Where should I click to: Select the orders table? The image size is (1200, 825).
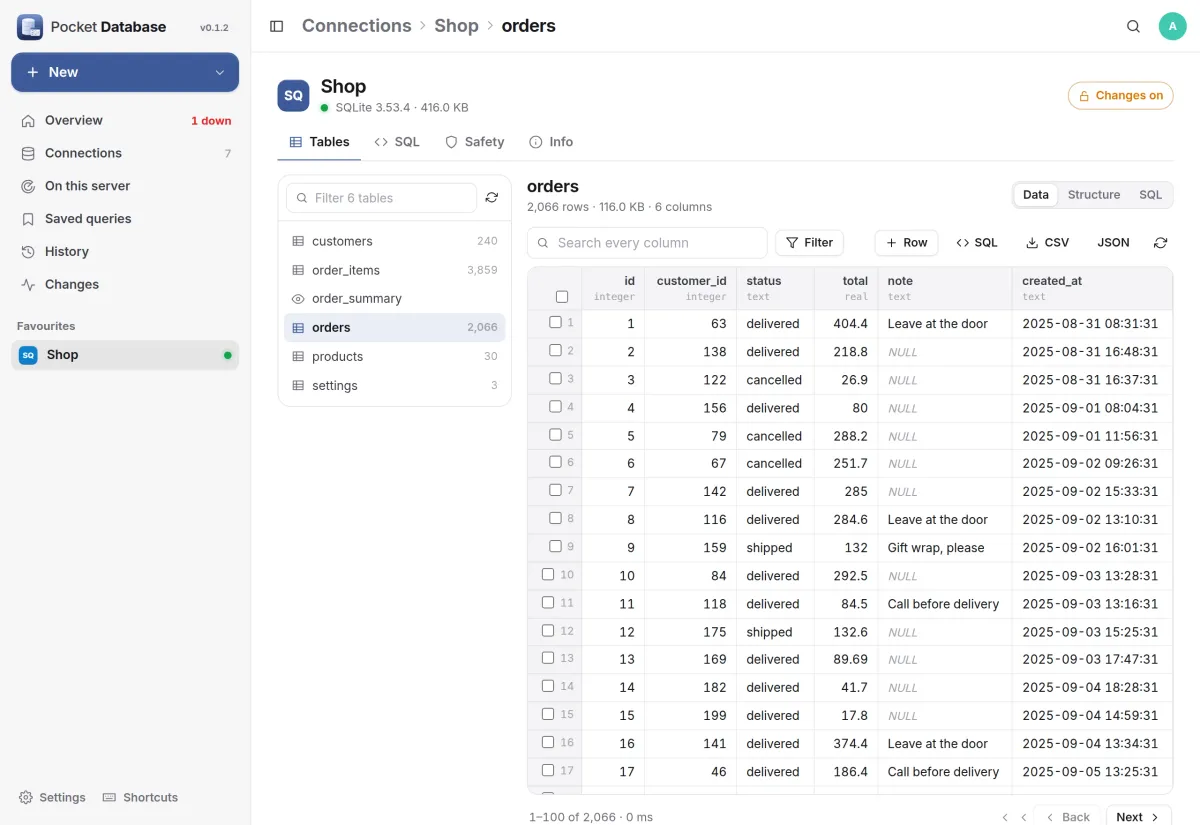[x=395, y=328]
